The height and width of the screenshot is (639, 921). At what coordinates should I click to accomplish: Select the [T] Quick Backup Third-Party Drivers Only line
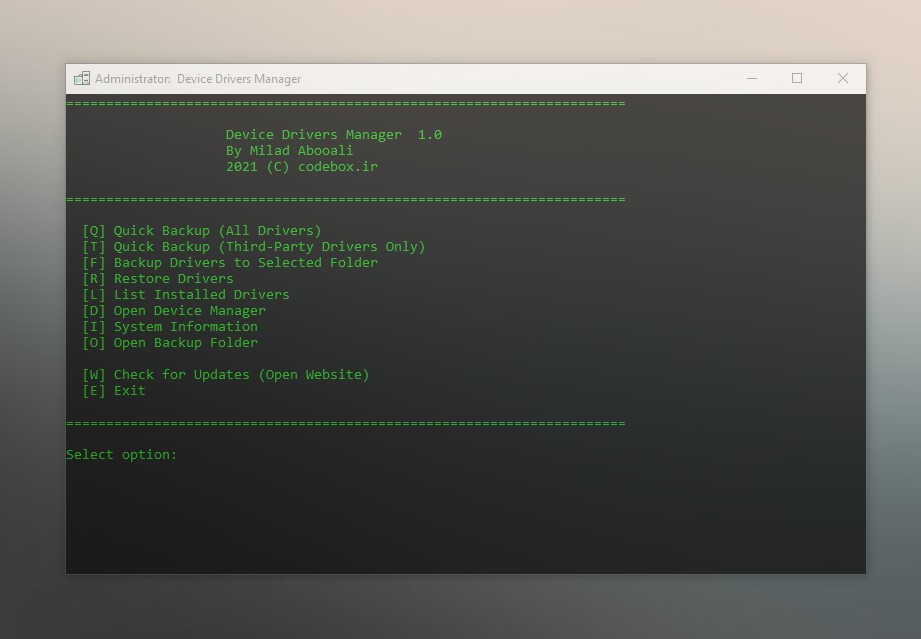253,247
